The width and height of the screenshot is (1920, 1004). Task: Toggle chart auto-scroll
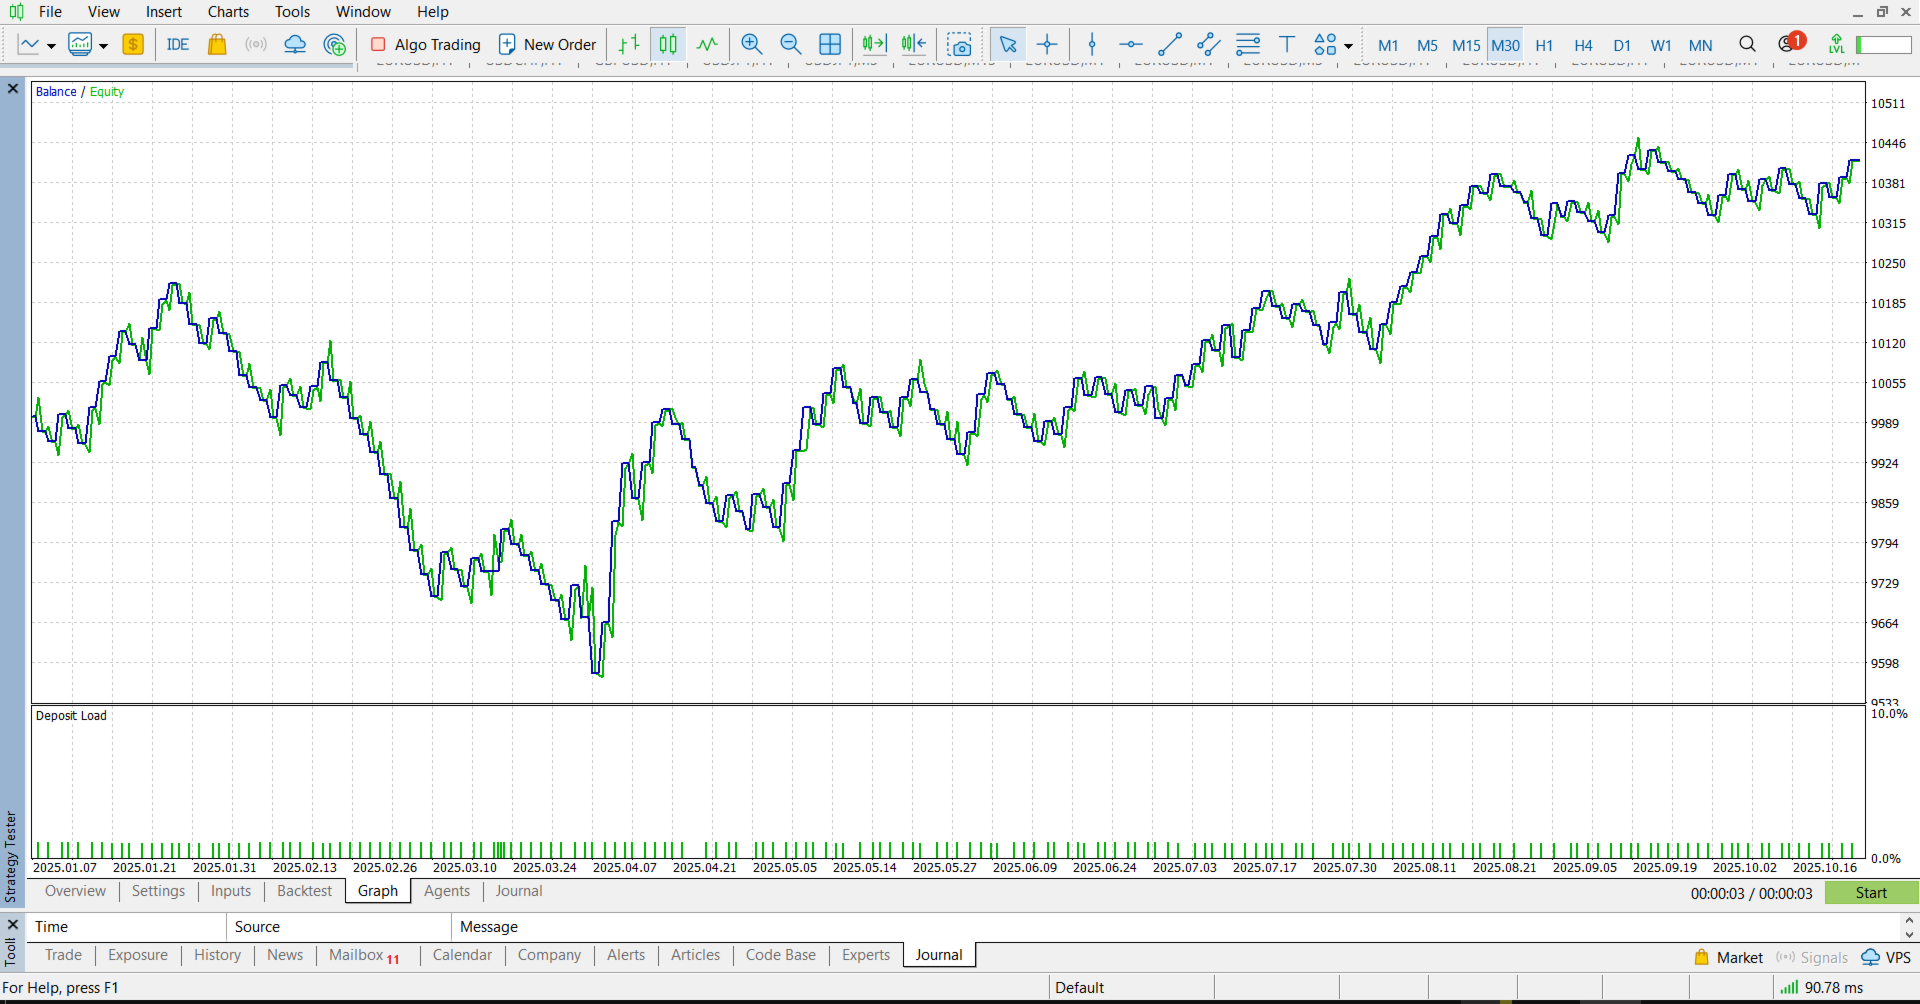tap(873, 44)
